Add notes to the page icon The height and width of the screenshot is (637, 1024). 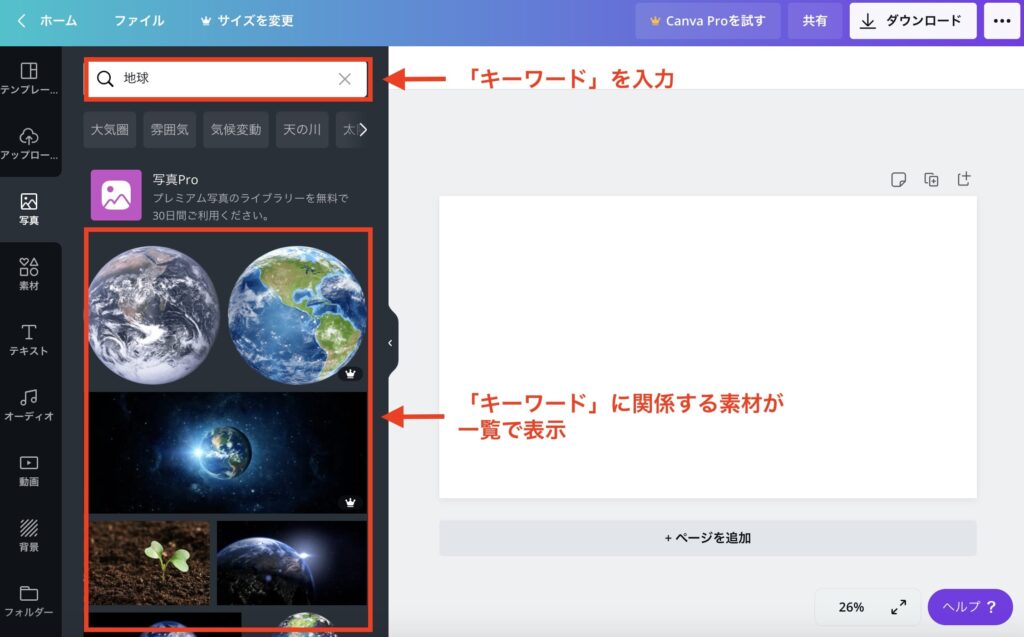[x=899, y=180]
